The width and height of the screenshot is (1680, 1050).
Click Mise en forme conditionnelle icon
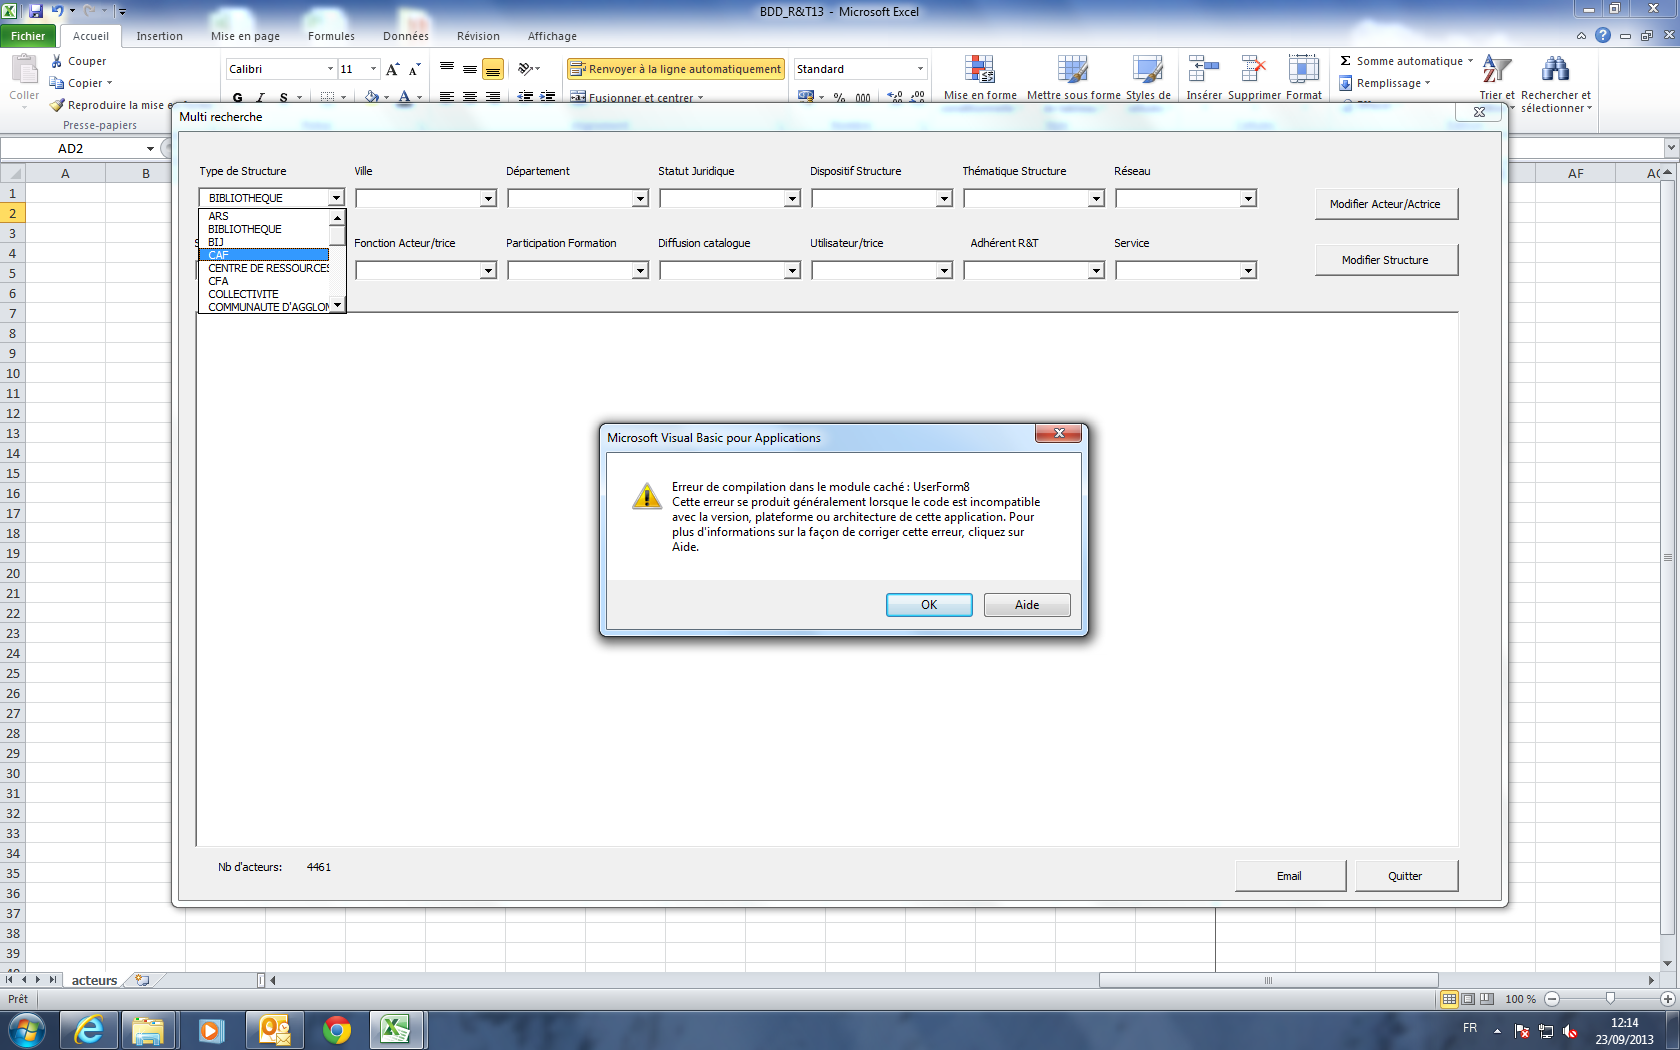pyautogui.click(x=979, y=70)
